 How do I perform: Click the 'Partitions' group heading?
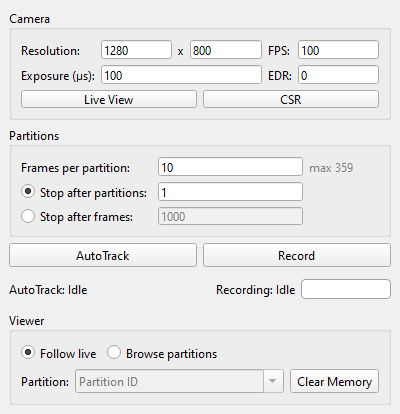(x=34, y=136)
